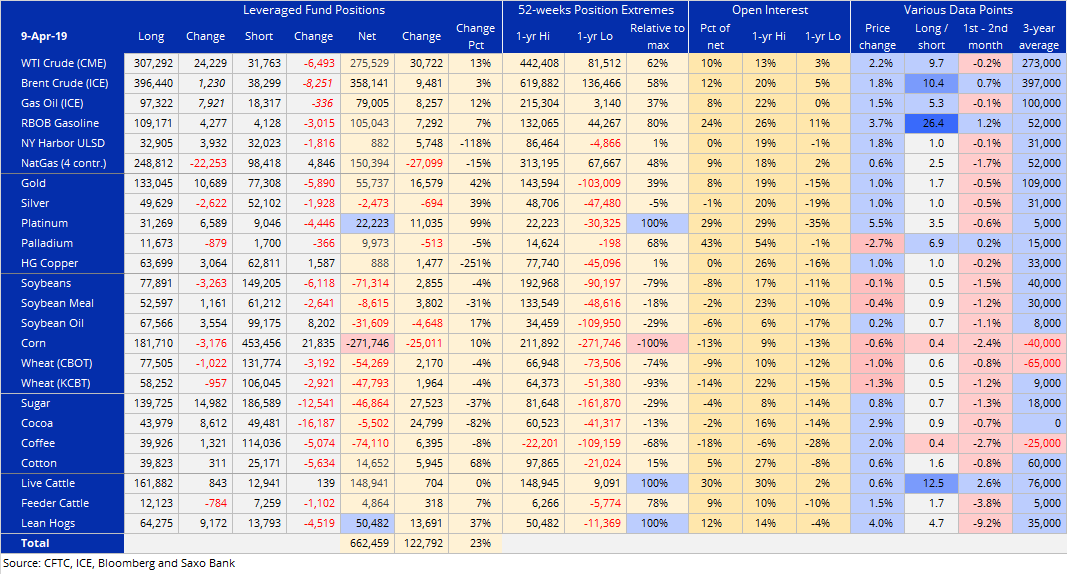Click Palladium's red -2.7% price change cell
Image resolution: width=1067 pixels, height=574 pixels.
877,241
